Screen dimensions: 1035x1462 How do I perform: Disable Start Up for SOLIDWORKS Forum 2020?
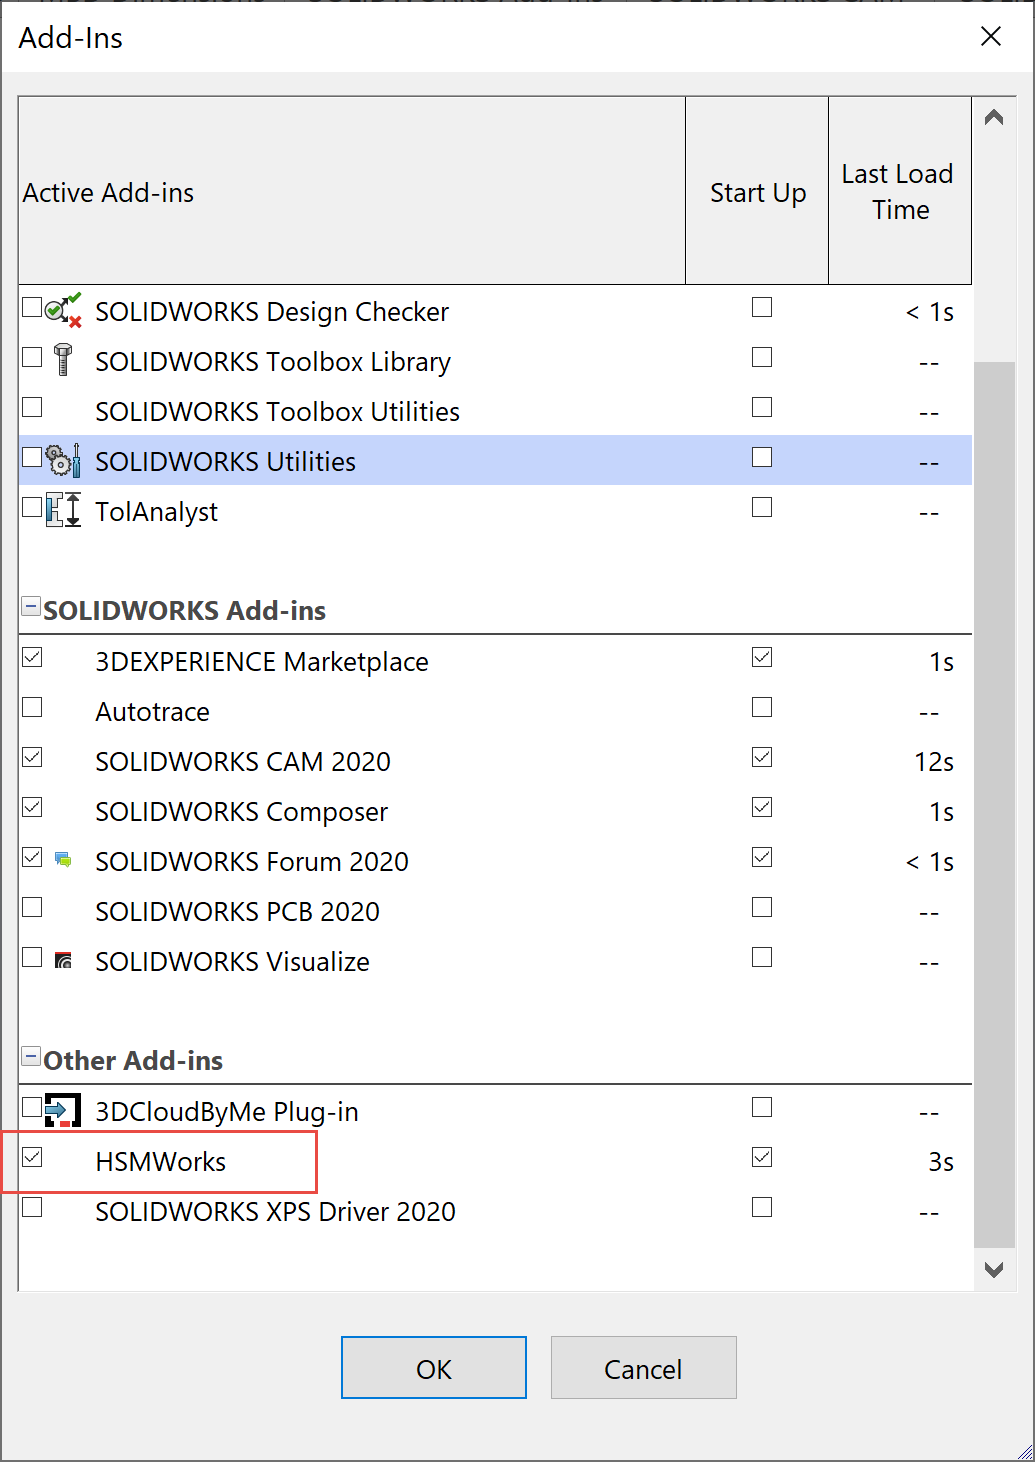[762, 857]
